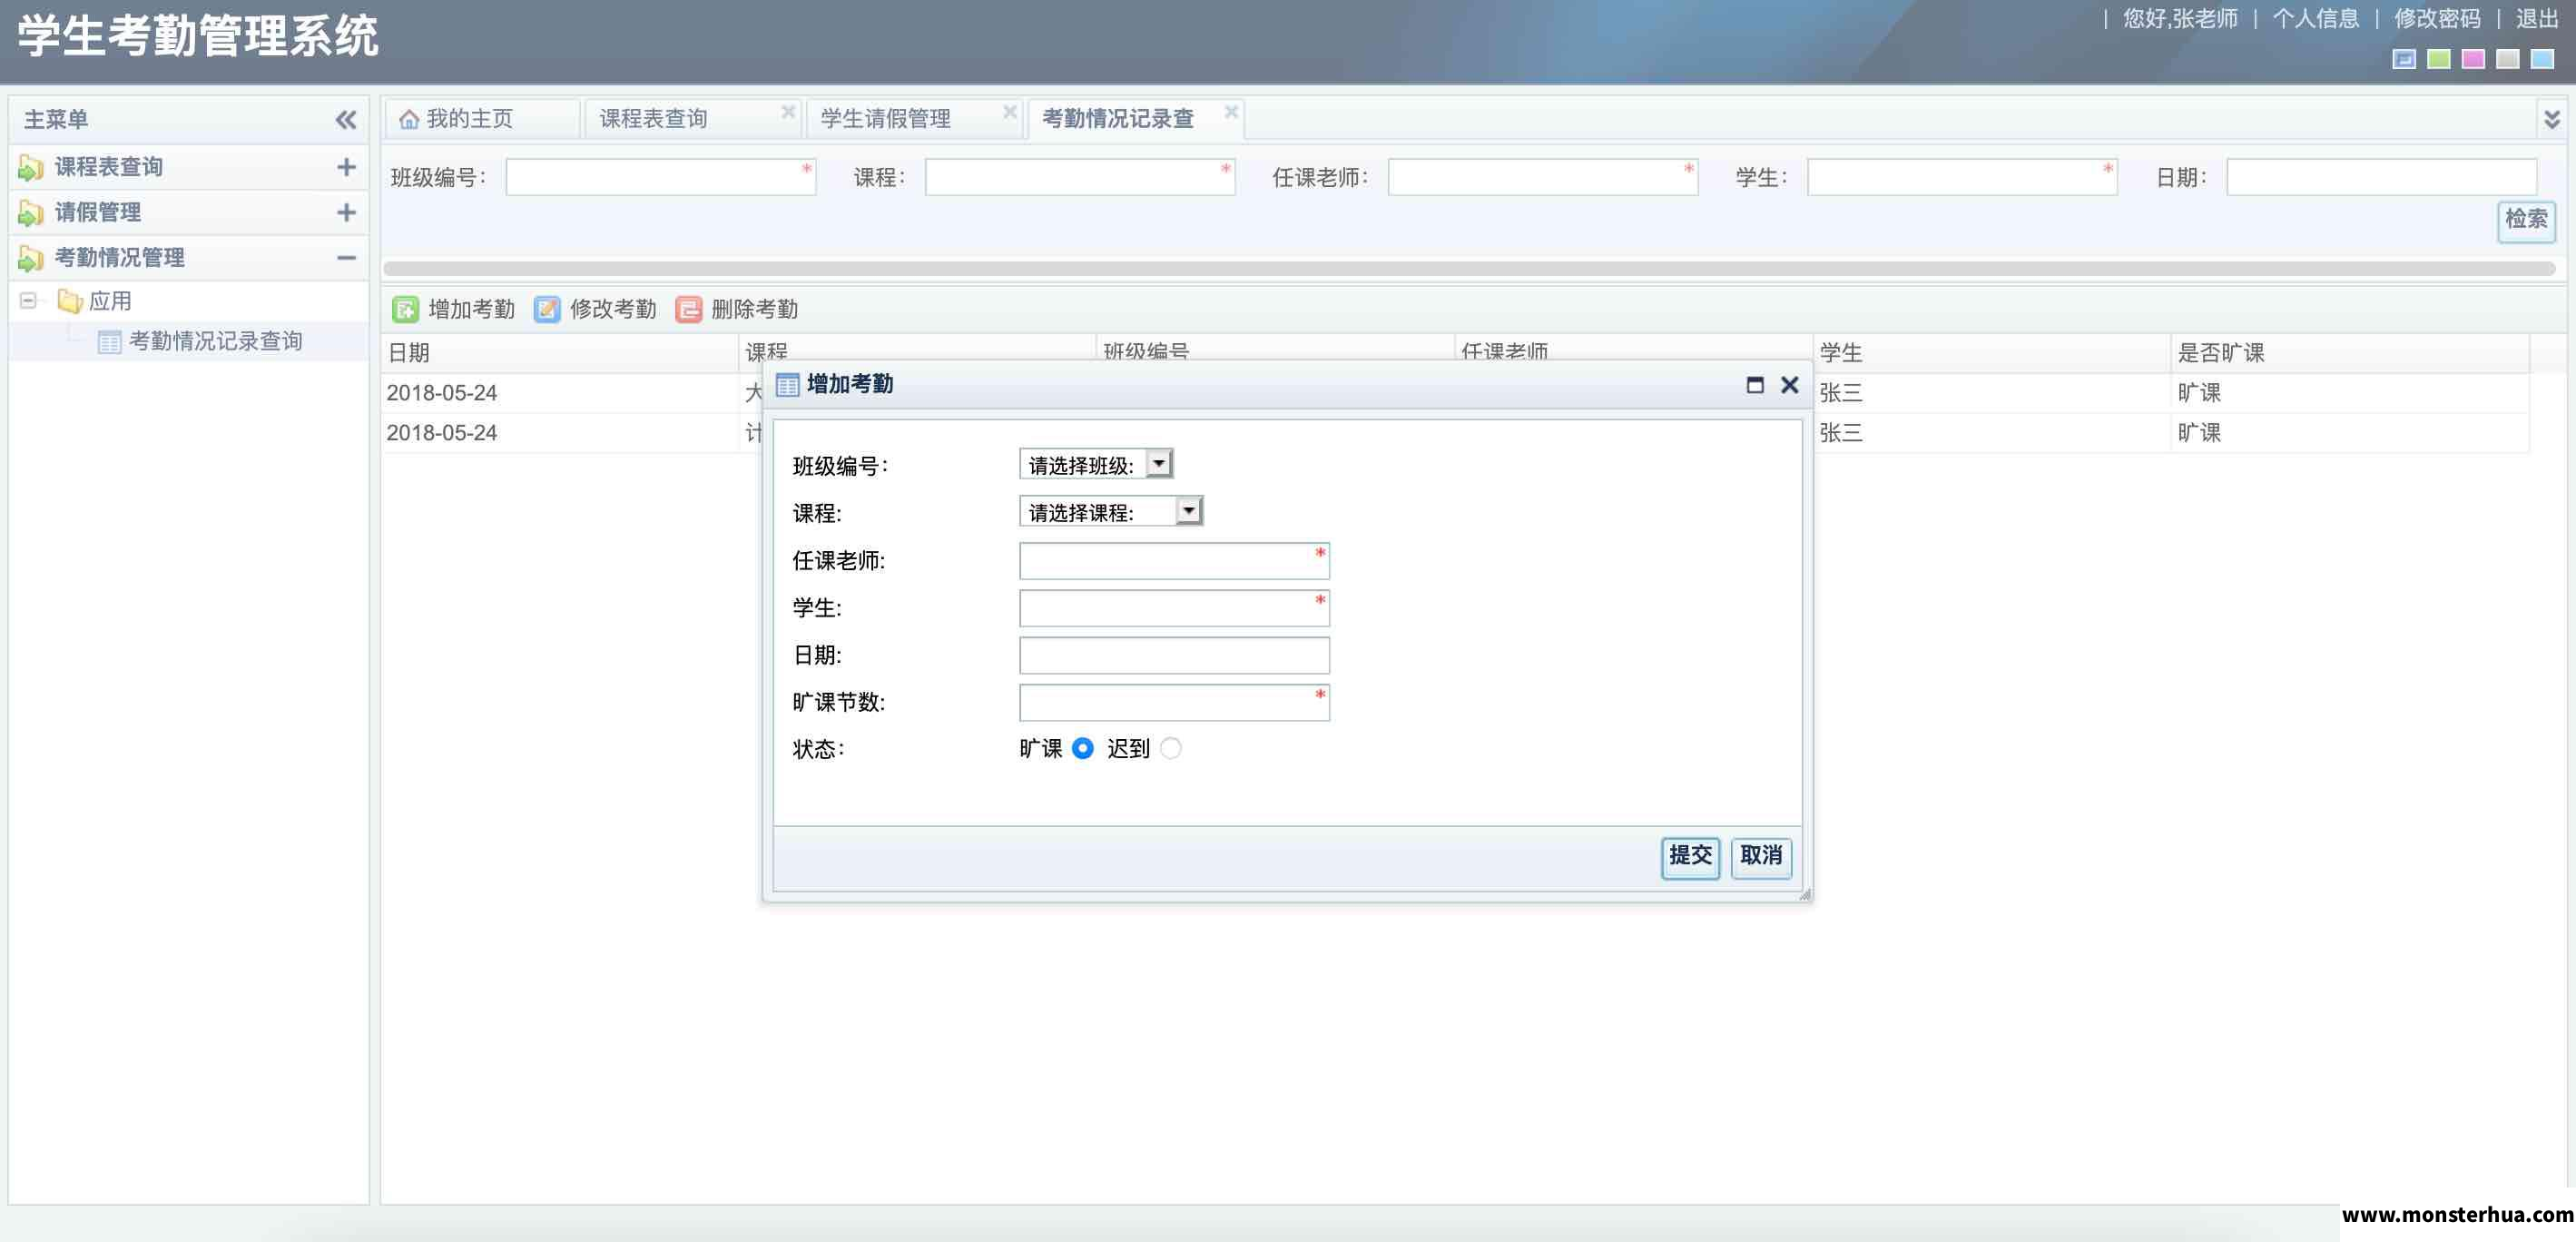The image size is (2576, 1242).
Task: Choose the gray theme swatch
Action: click(2507, 59)
